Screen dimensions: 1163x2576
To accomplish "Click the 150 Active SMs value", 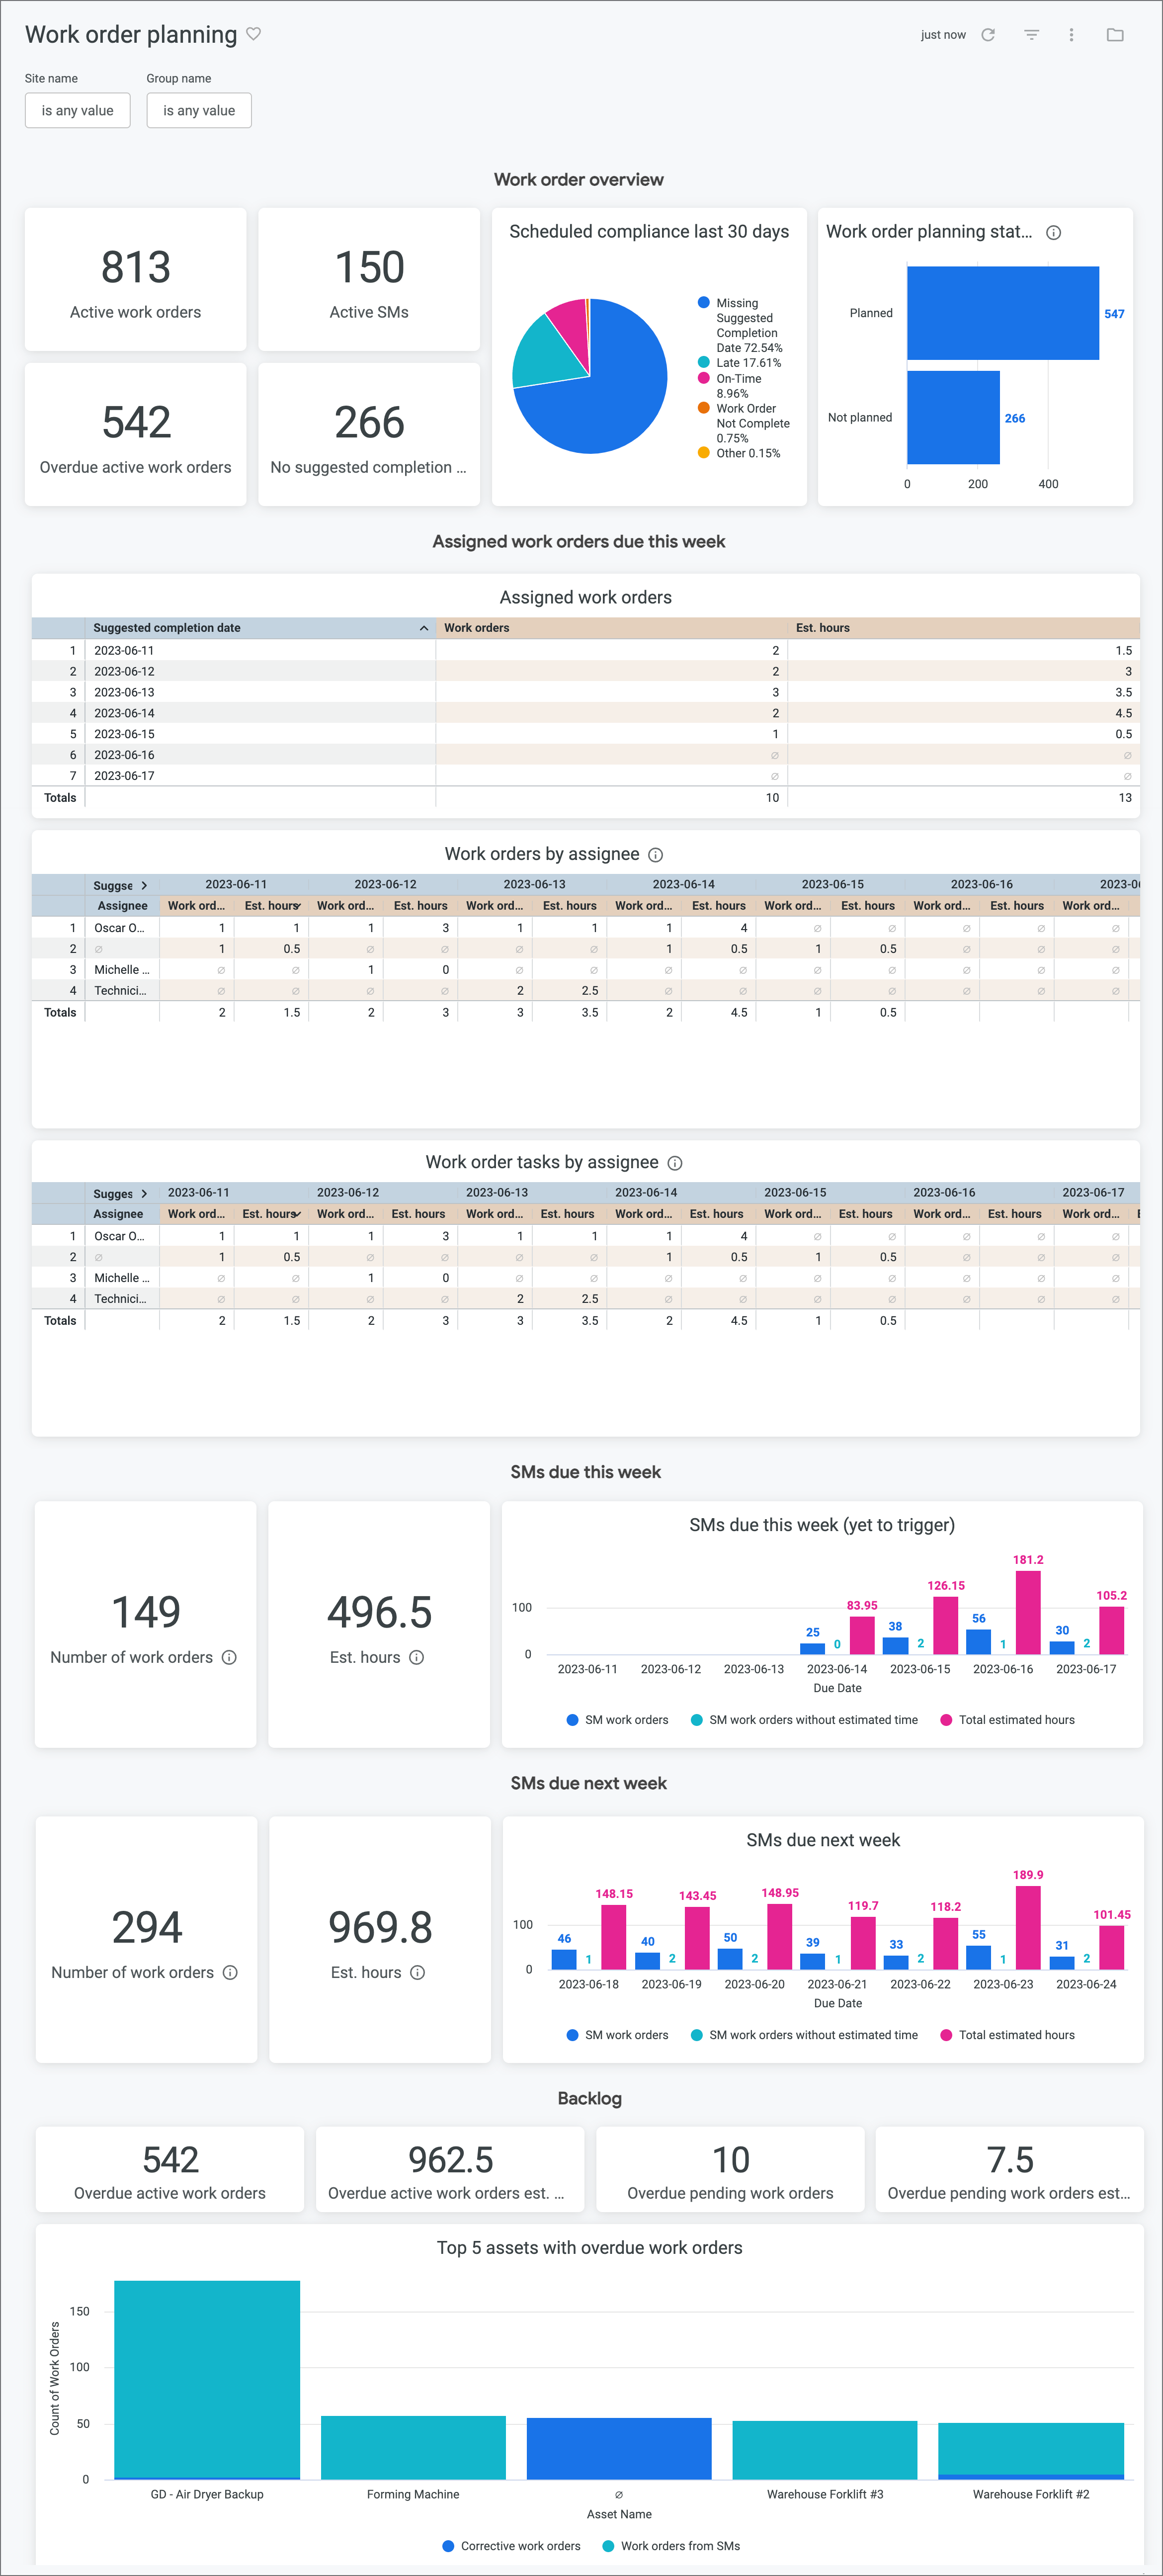I will pyautogui.click(x=369, y=268).
